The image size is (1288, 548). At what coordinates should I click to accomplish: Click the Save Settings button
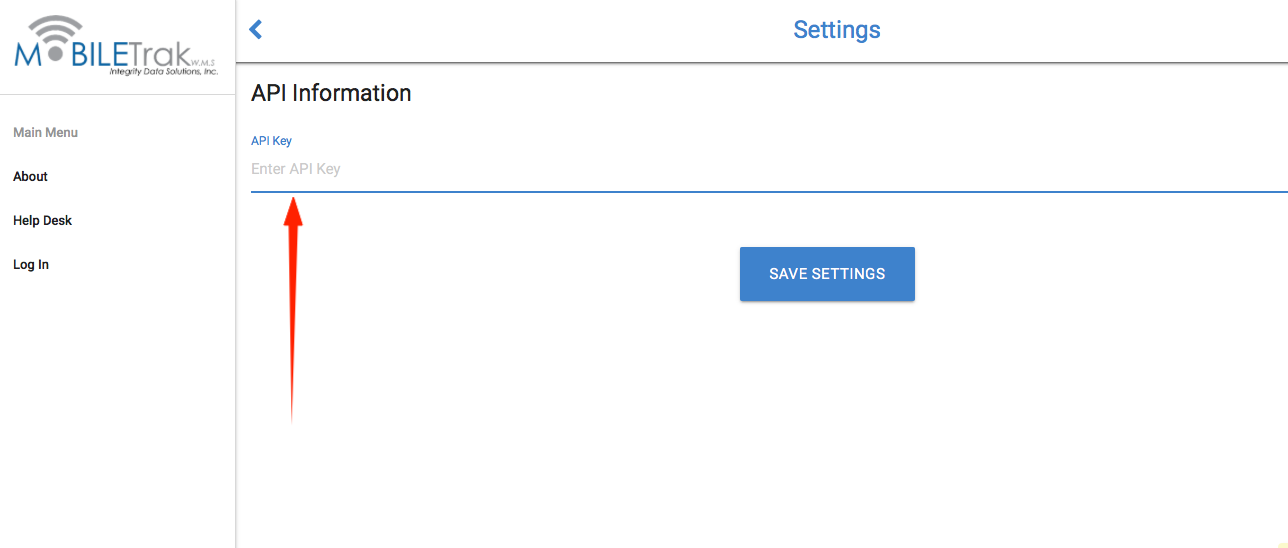pyautogui.click(x=827, y=274)
